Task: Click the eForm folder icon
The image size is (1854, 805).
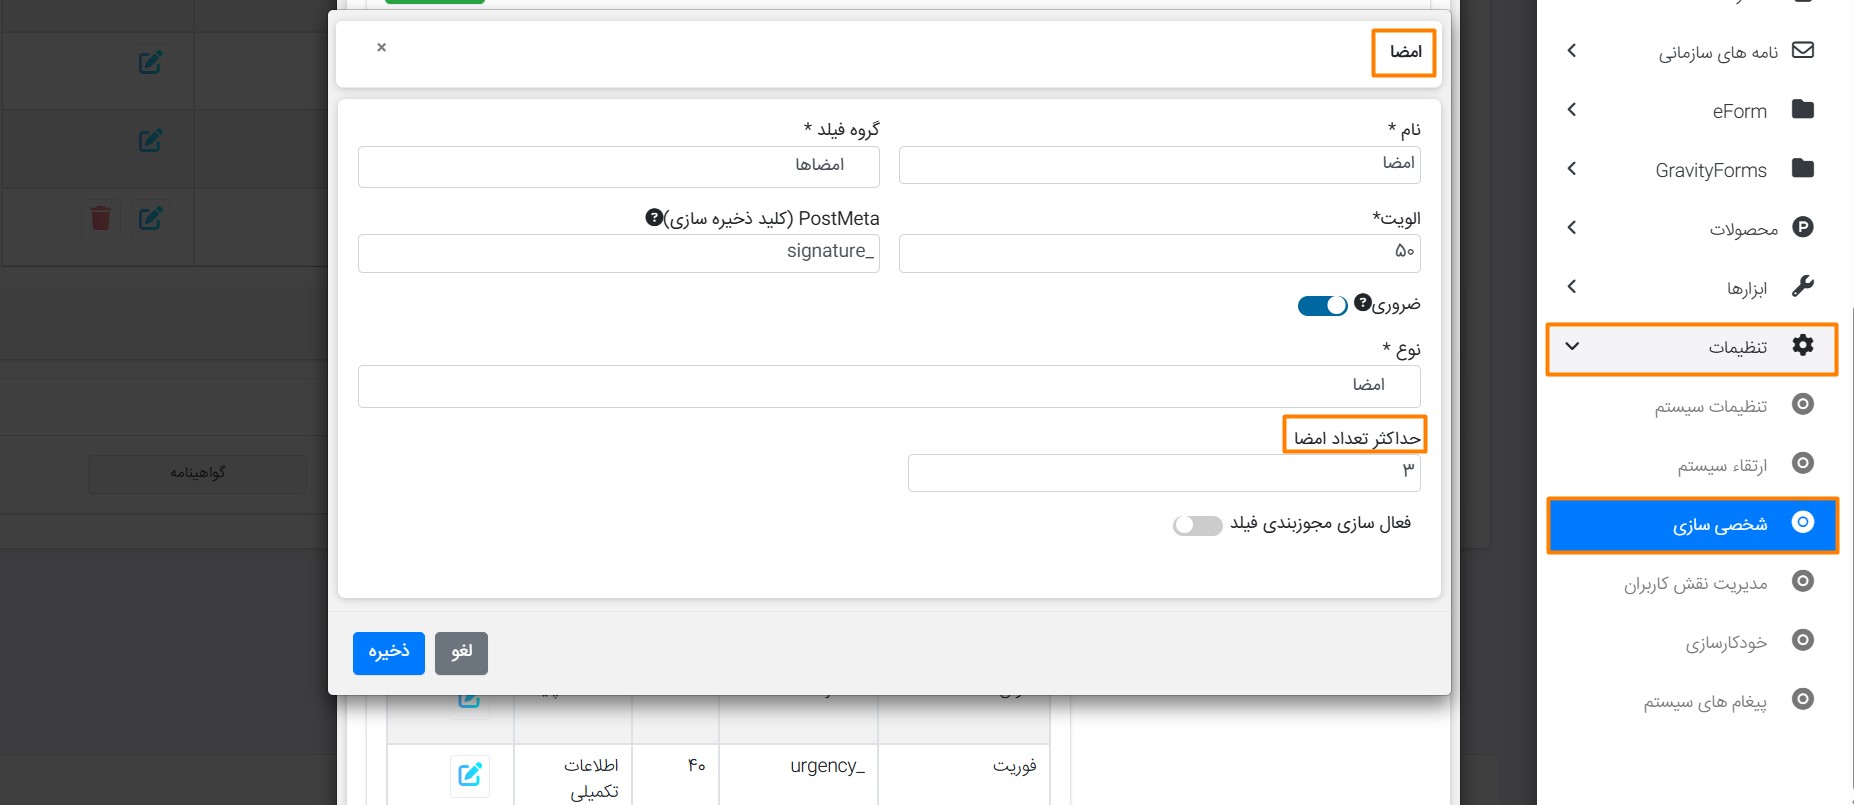Action: [x=1803, y=109]
